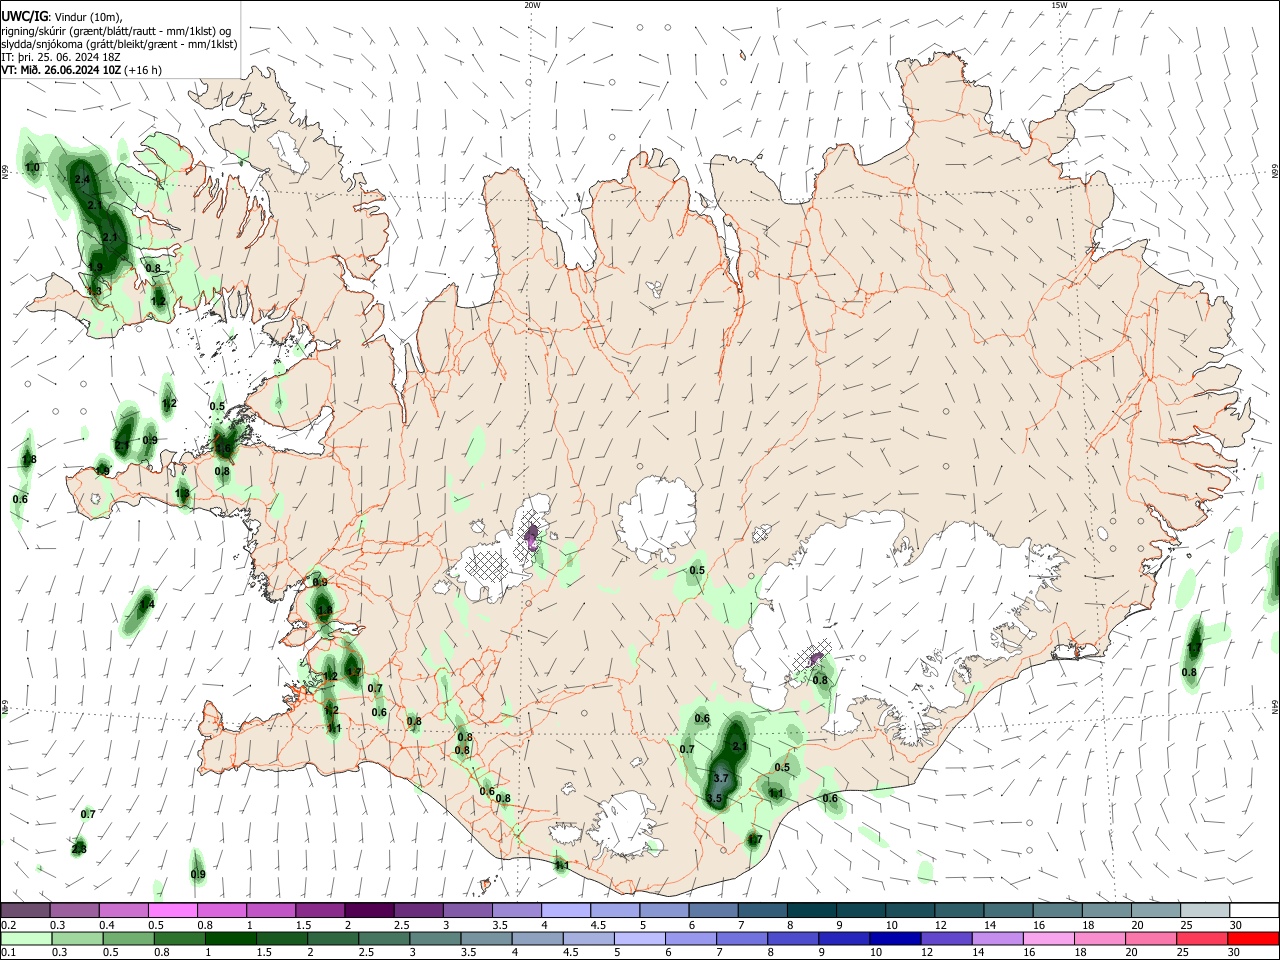Click the '0.1' label under the lower legend

click(x=8, y=953)
